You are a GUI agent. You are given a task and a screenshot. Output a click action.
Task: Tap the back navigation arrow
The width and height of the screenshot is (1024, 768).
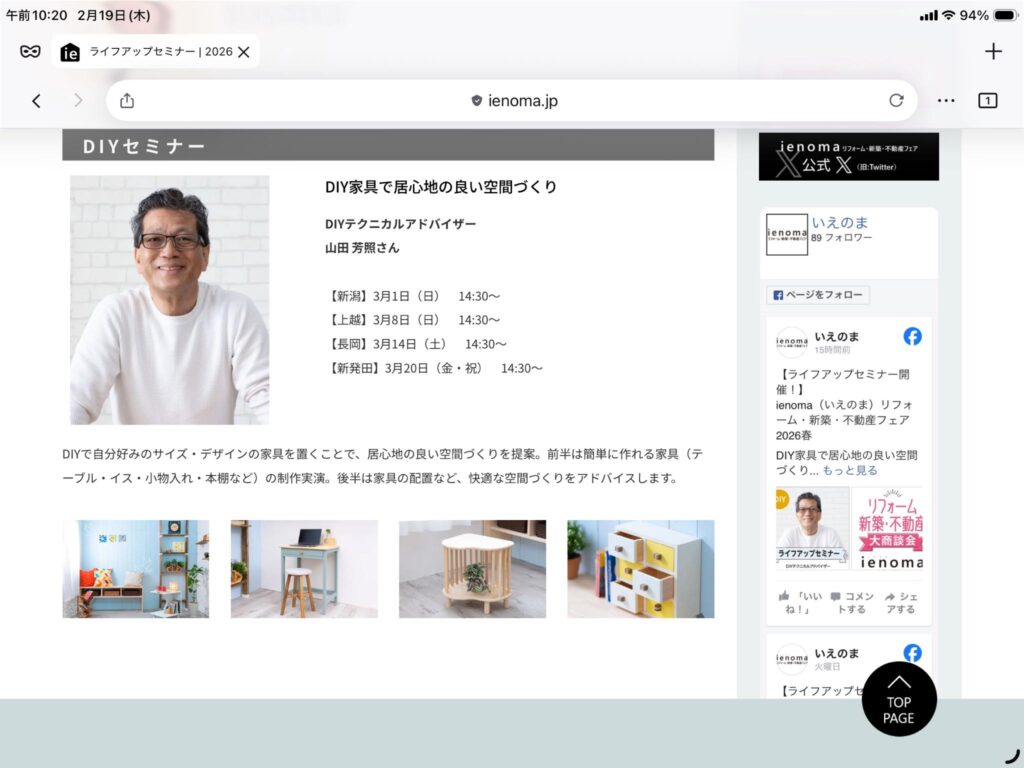click(x=36, y=100)
